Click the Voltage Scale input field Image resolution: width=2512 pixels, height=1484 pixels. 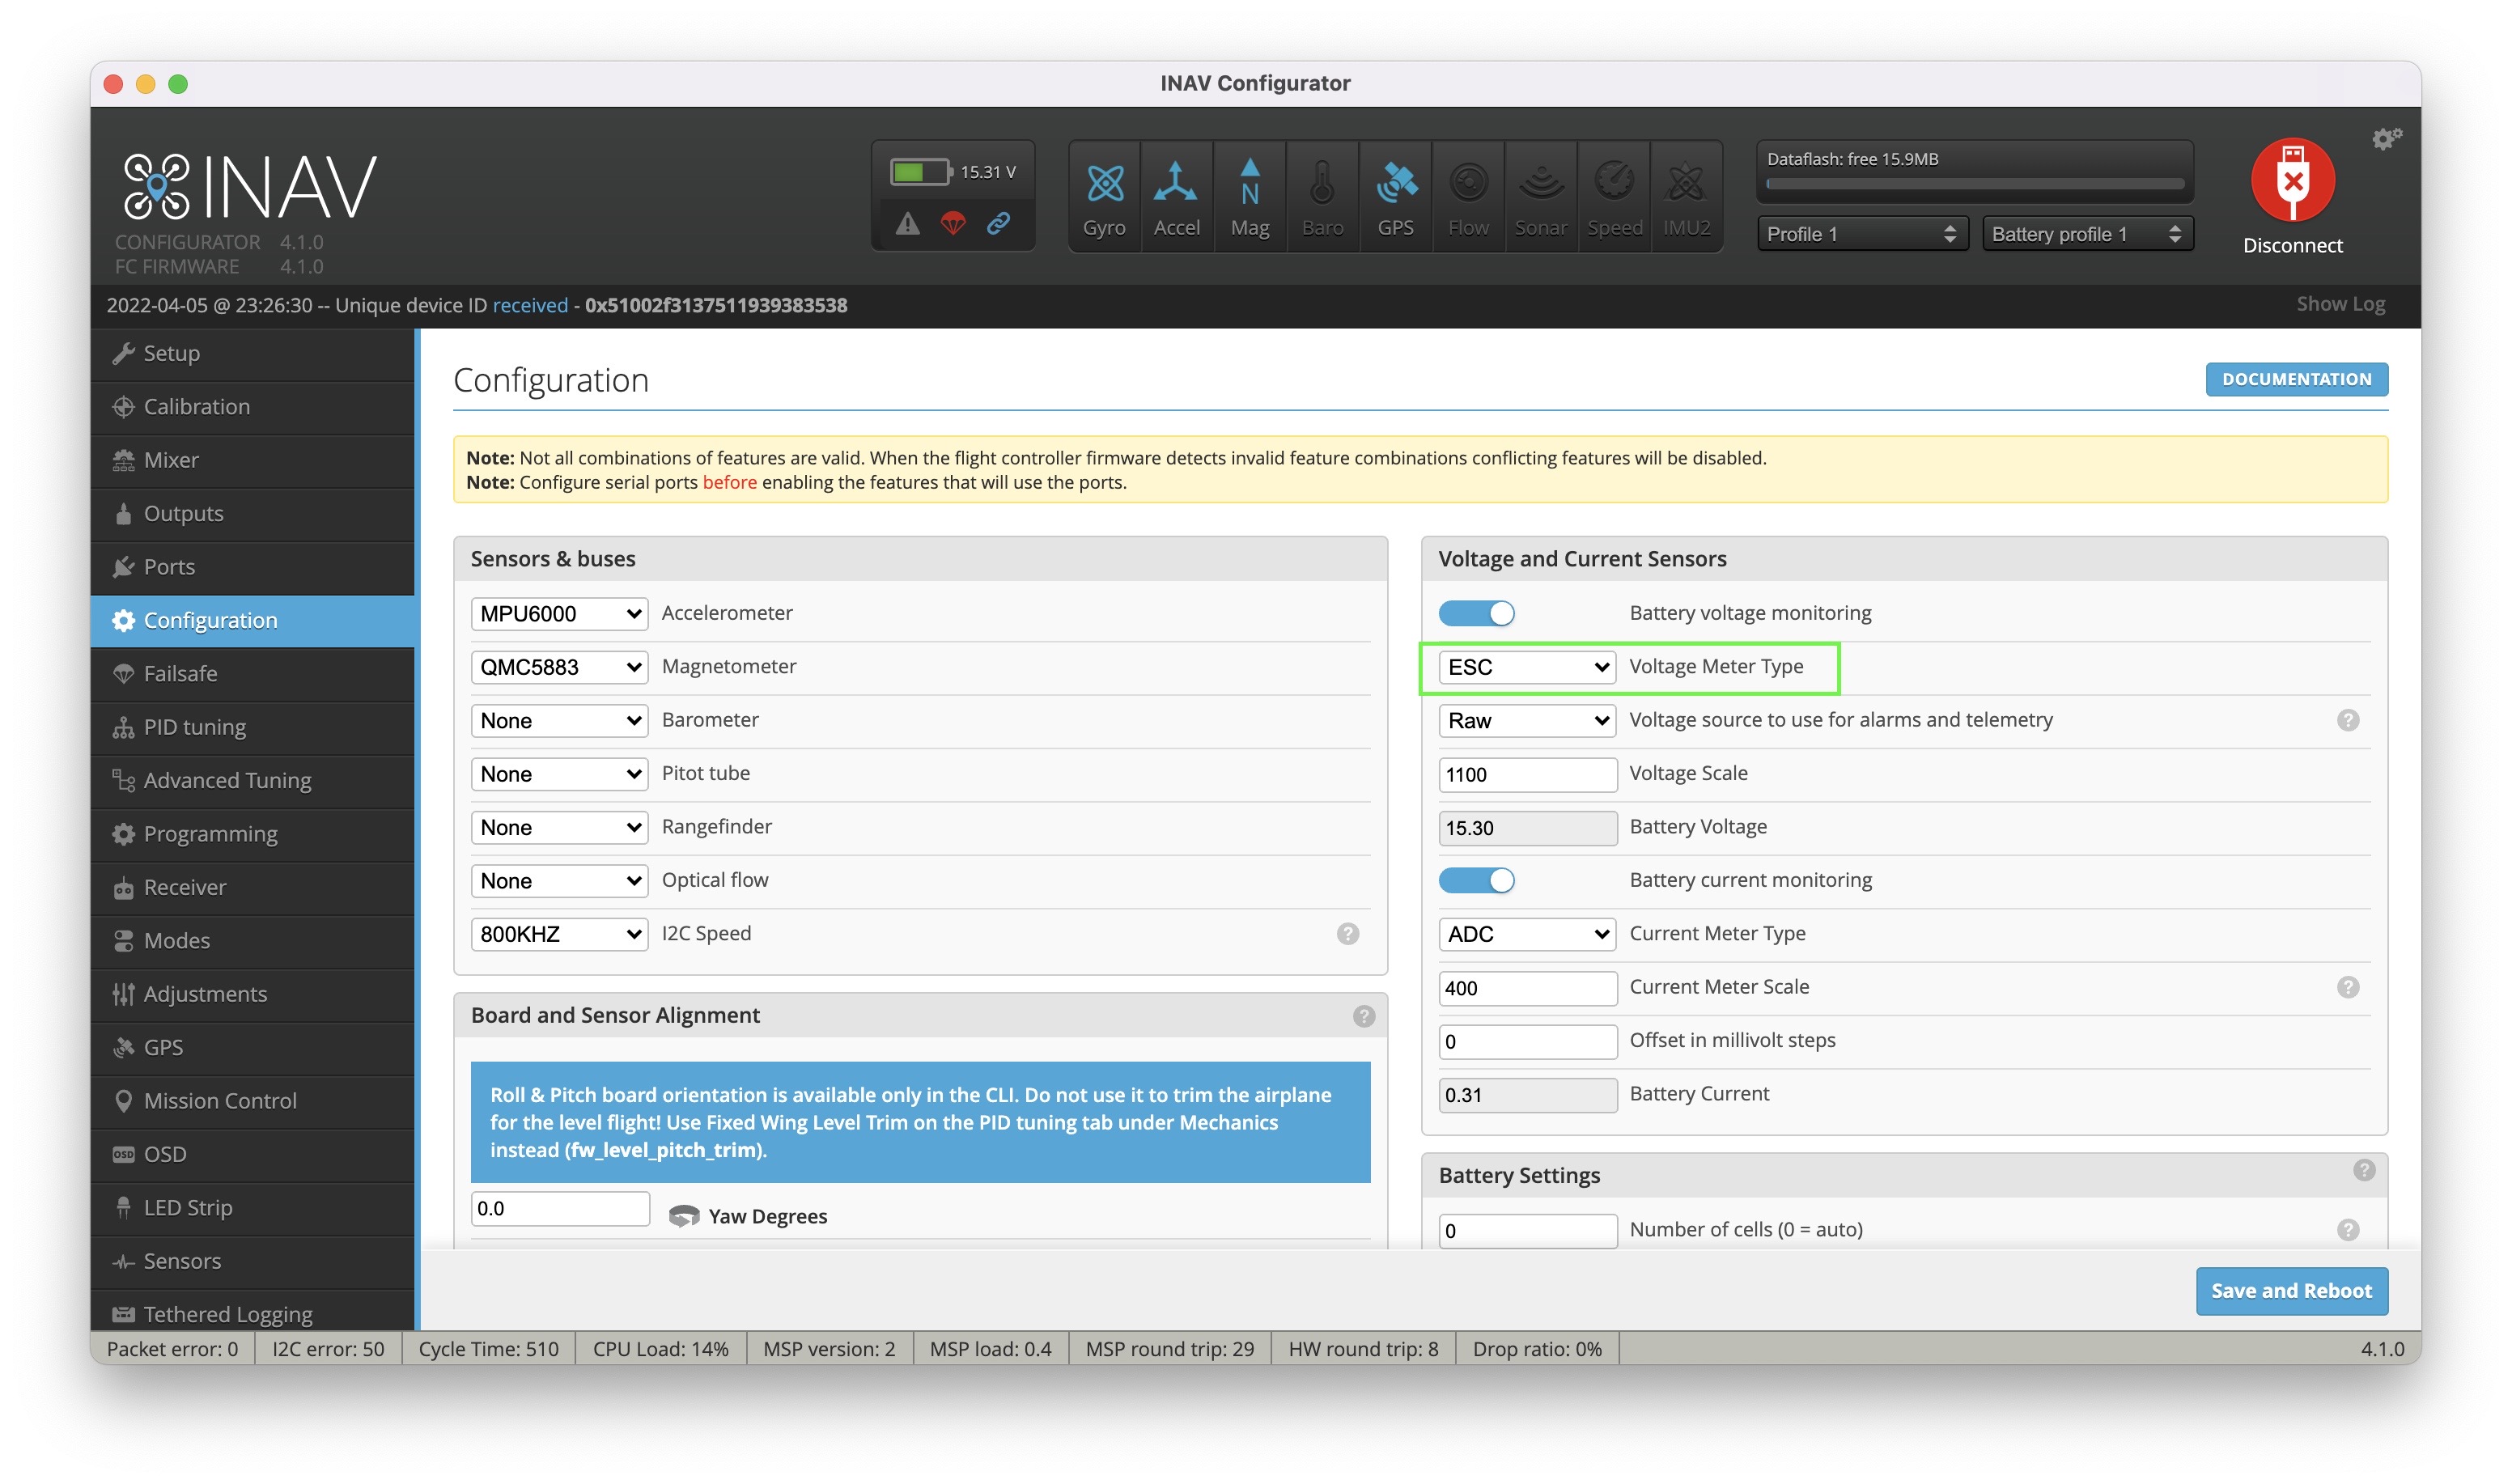click(x=1526, y=774)
